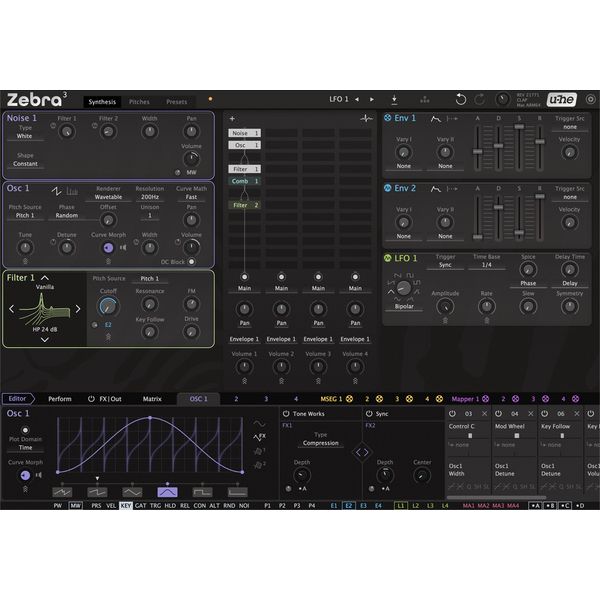This screenshot has height=600, width=600.
Task: Select the Comb 1 module in grid
Action: point(246,181)
